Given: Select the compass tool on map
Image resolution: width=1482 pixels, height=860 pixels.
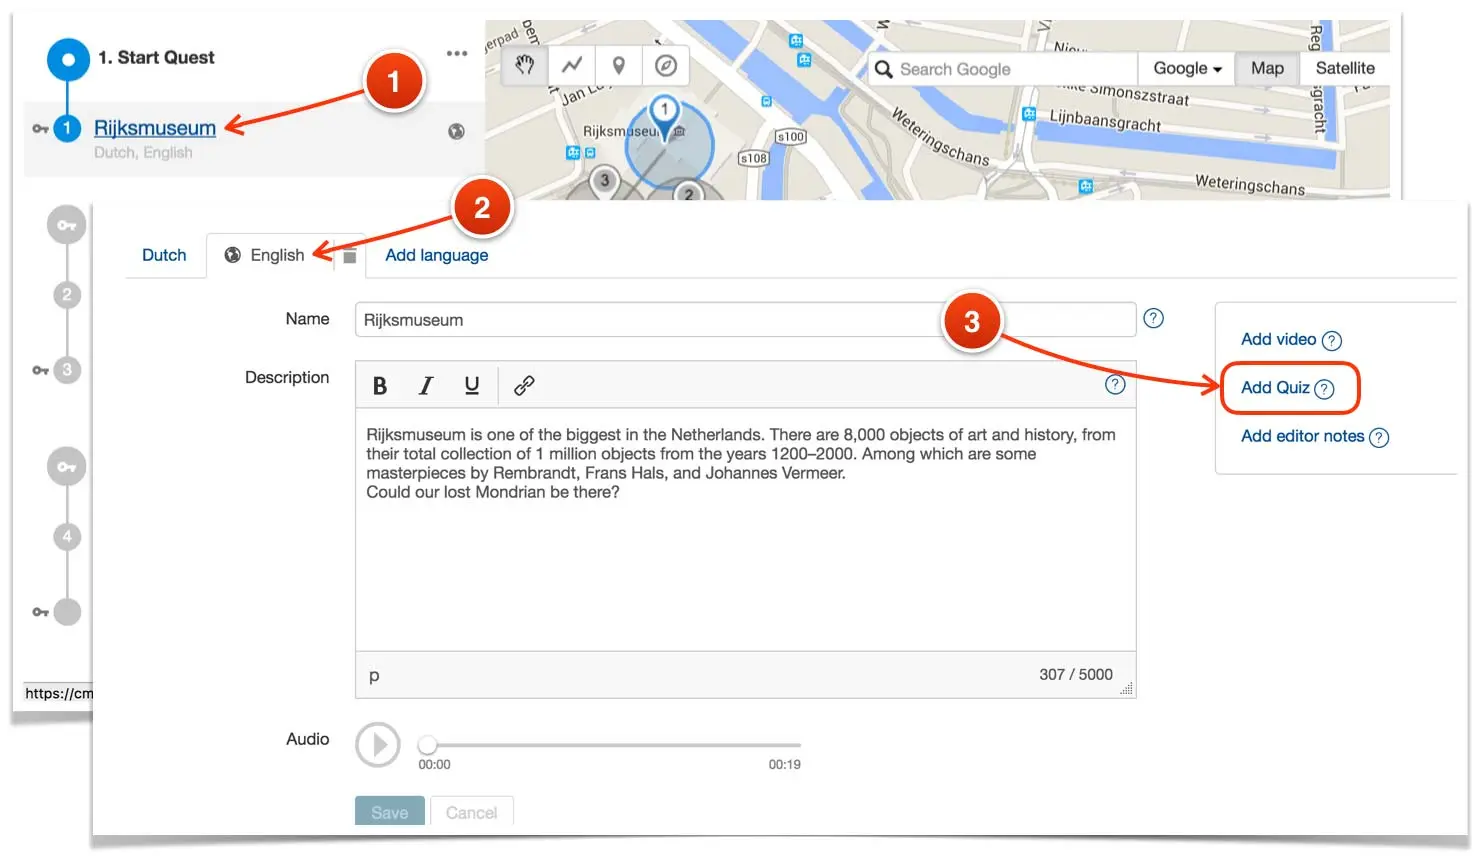Looking at the screenshot, I should coord(666,66).
